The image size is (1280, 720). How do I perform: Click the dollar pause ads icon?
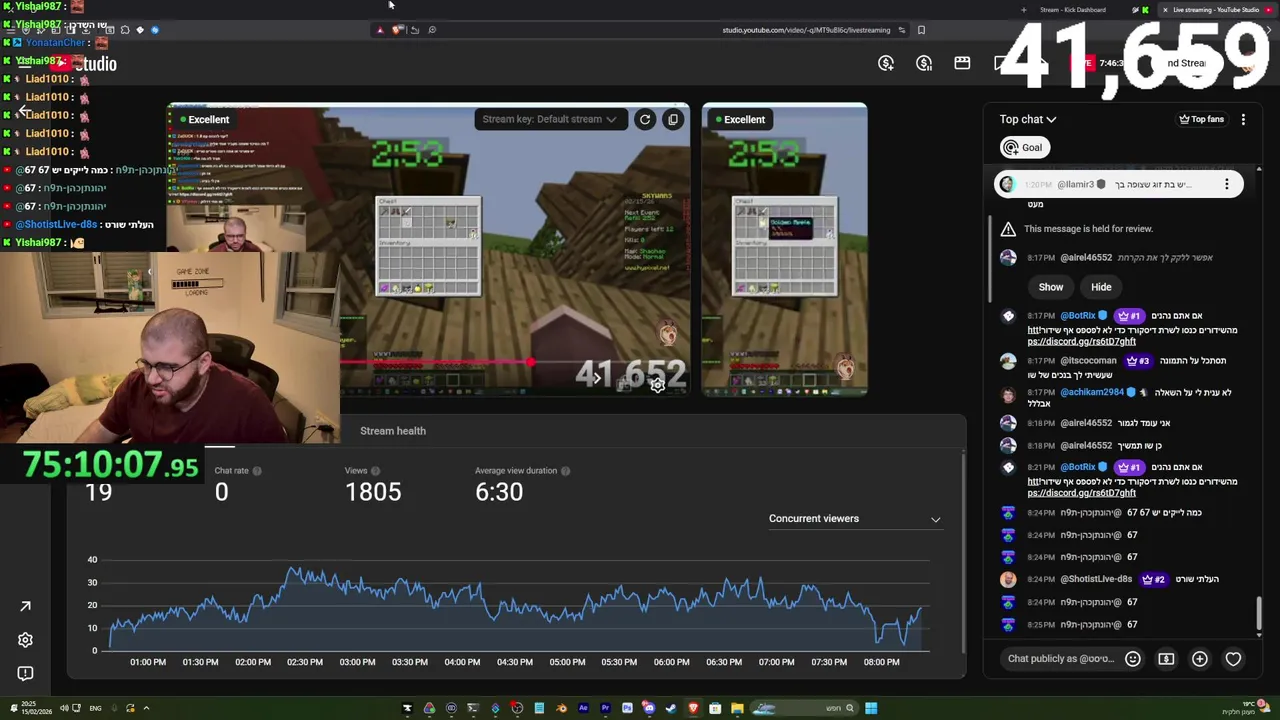[924, 63]
